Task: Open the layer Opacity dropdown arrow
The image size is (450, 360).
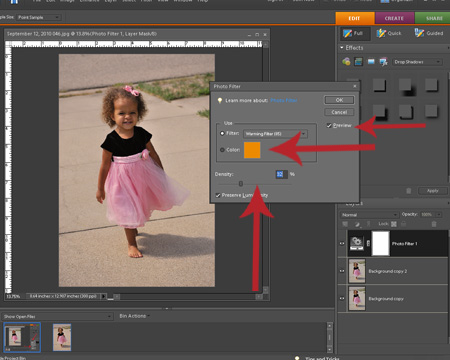Action: coord(439,214)
